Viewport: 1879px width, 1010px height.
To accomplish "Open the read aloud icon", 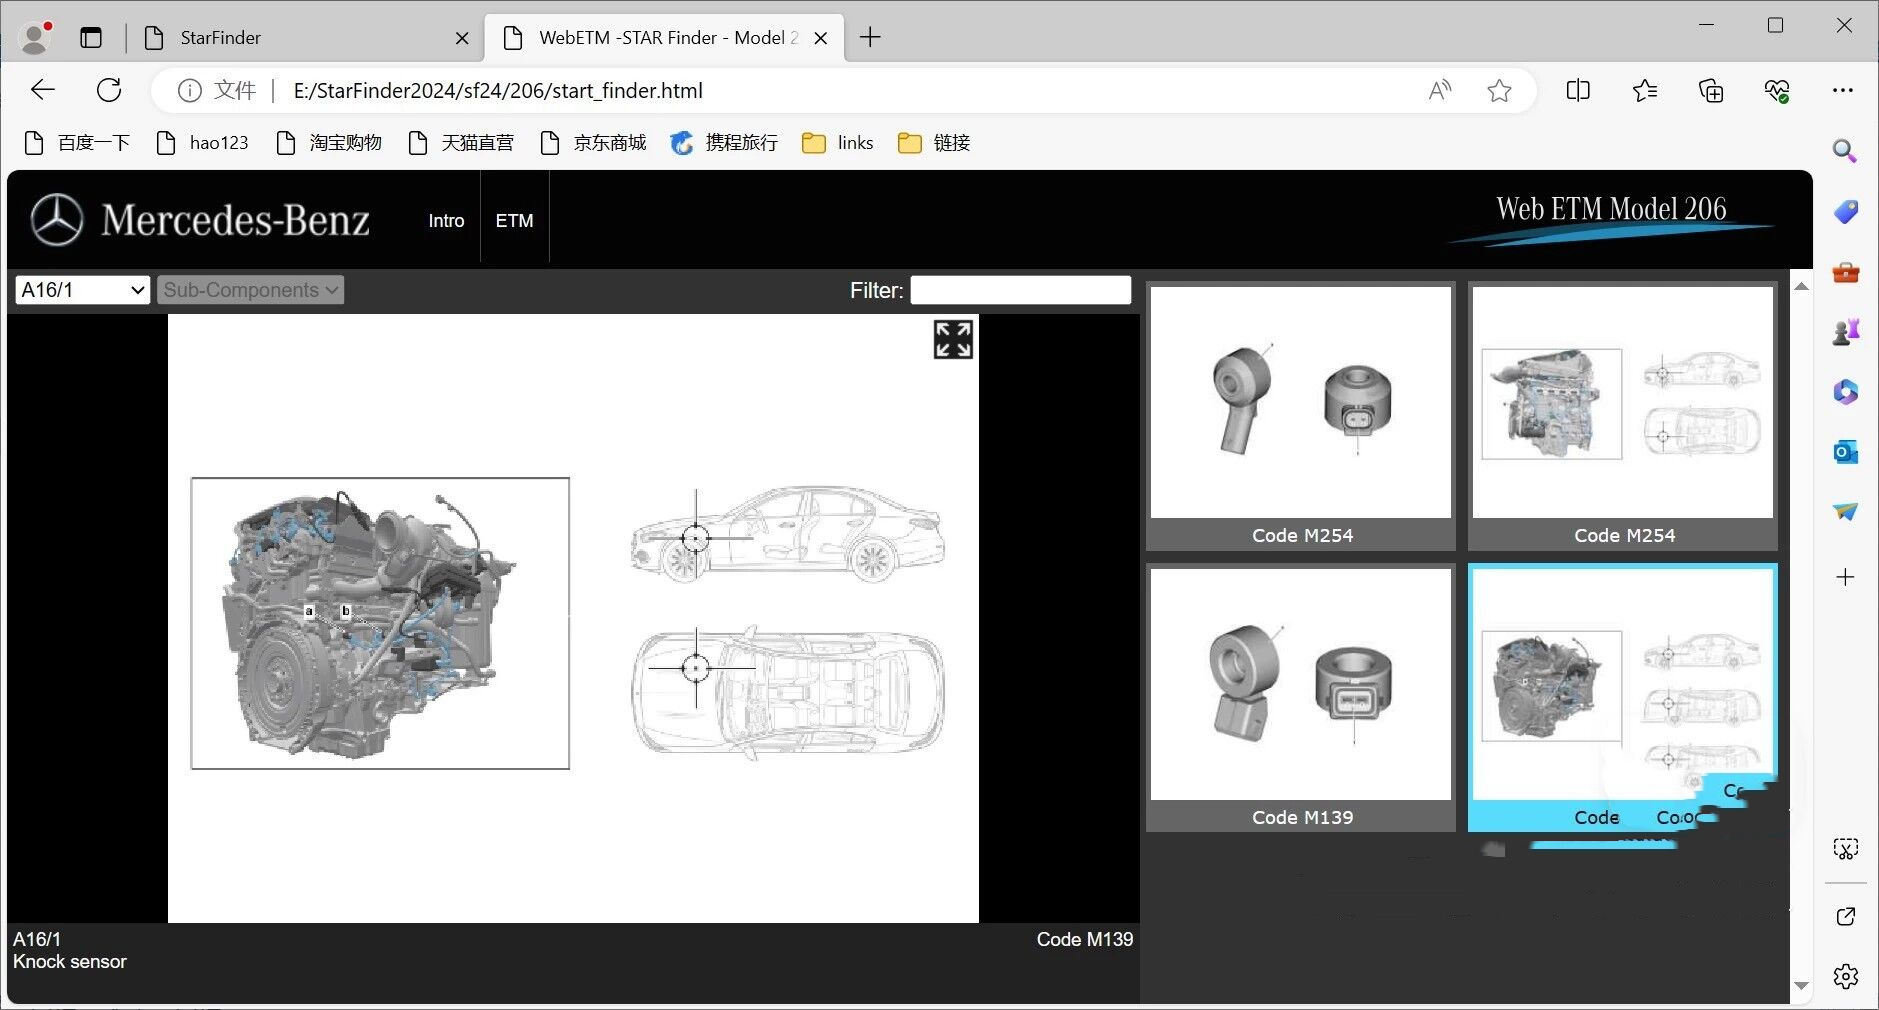I will click(x=1440, y=91).
